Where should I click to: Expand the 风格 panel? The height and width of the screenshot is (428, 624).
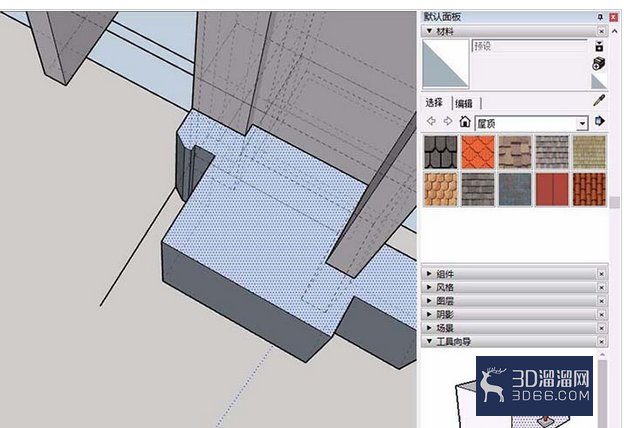[x=429, y=287]
